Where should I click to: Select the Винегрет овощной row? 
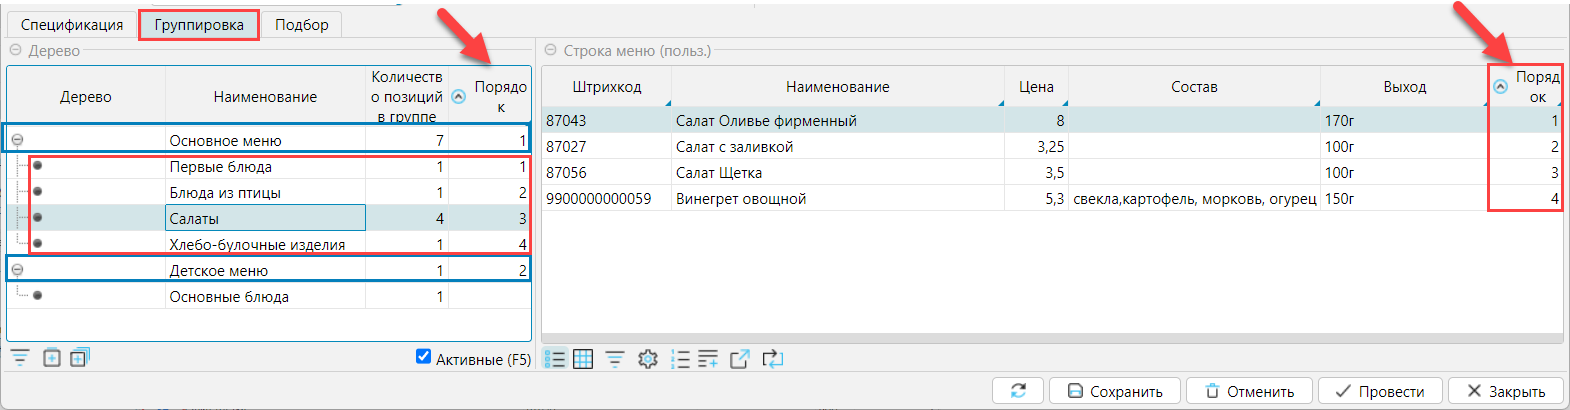coord(740,198)
